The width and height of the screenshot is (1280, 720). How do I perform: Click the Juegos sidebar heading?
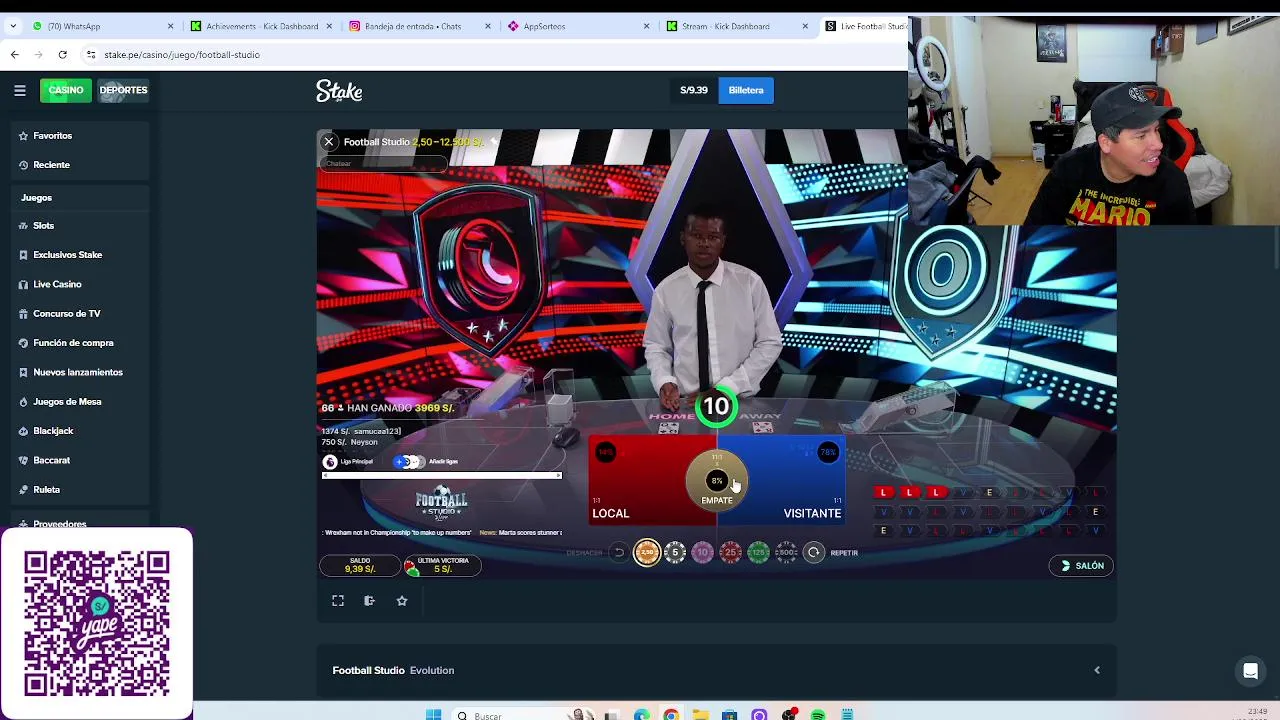pyautogui.click(x=36, y=198)
